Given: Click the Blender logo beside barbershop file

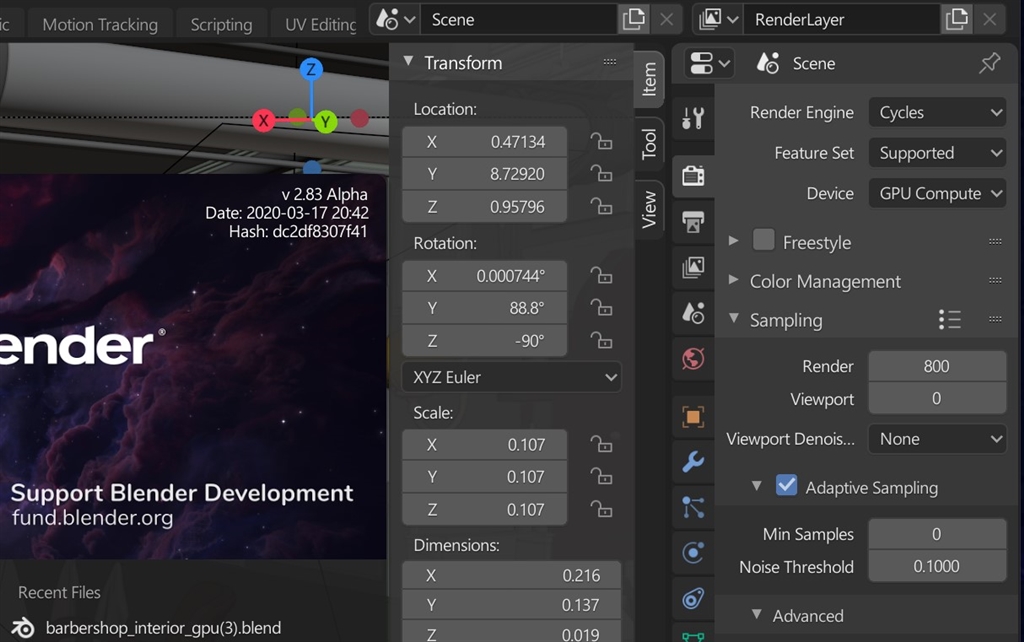Looking at the screenshot, I should click(23, 628).
